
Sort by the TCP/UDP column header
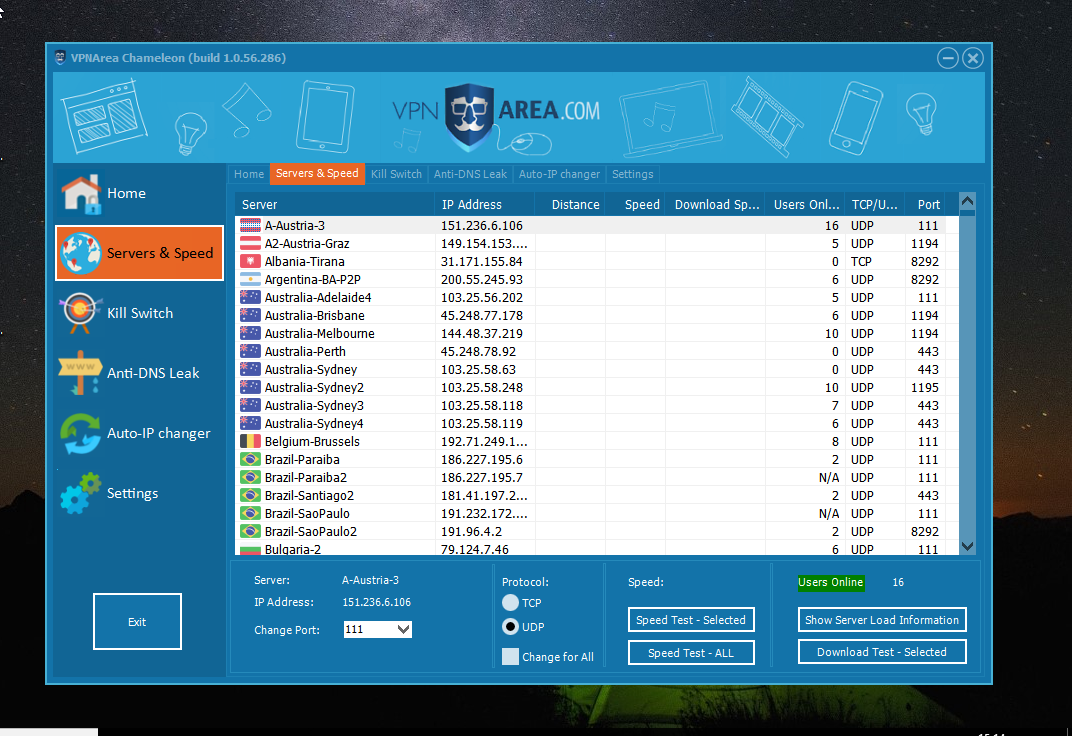point(875,204)
